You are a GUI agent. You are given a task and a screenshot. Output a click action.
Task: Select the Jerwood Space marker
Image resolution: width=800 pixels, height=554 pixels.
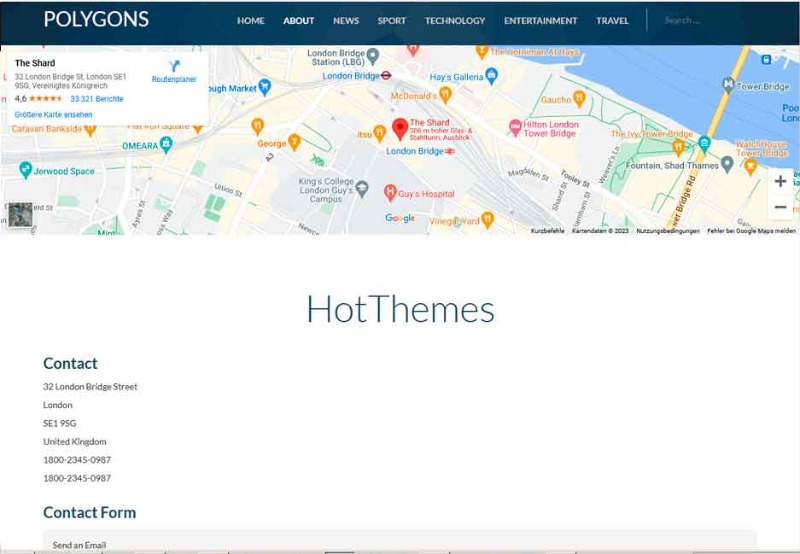(x=26, y=170)
